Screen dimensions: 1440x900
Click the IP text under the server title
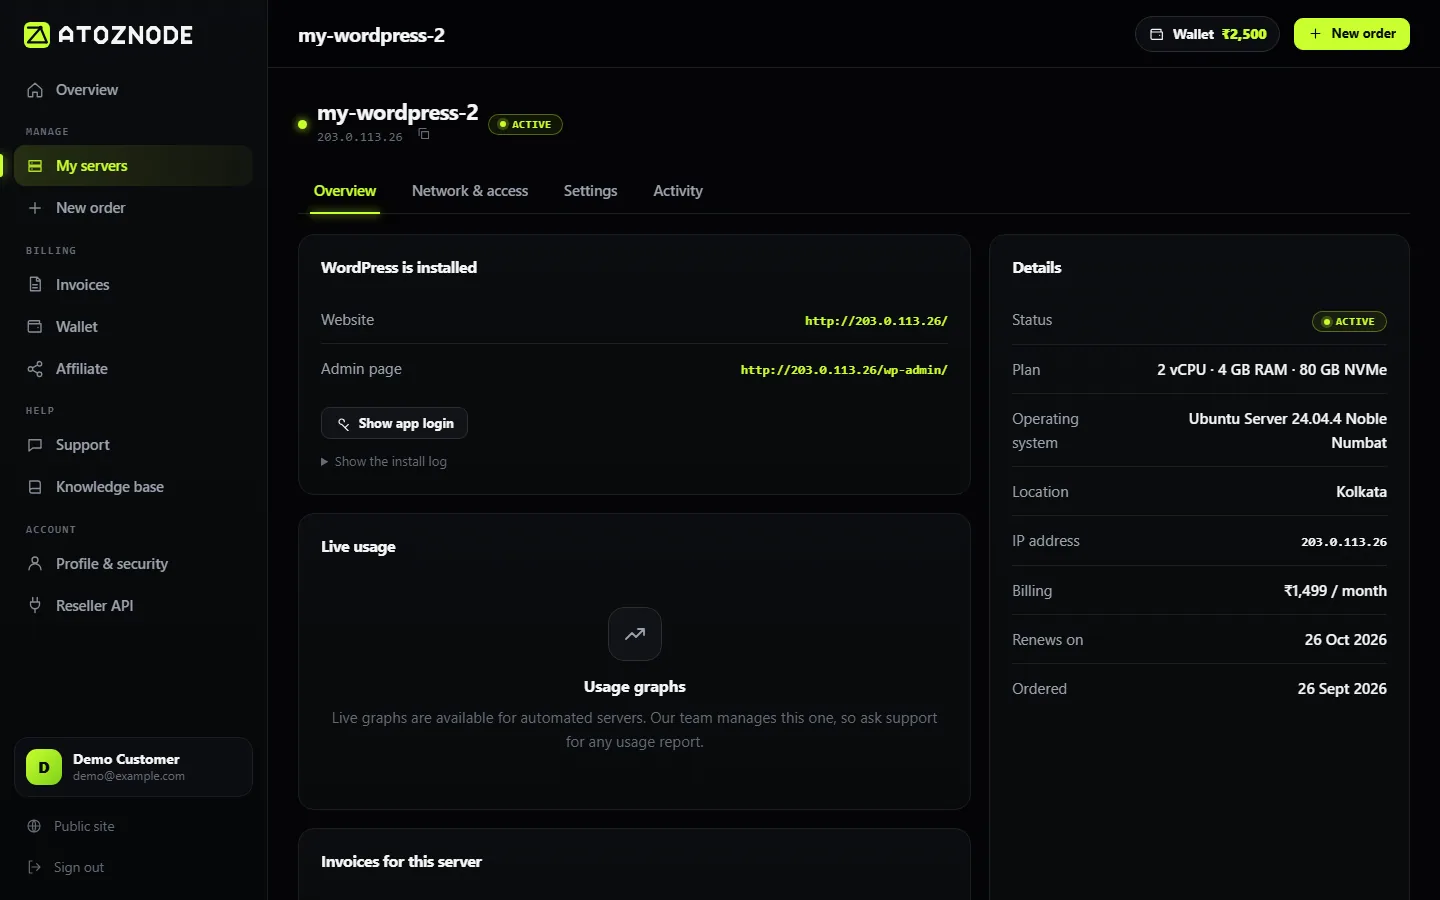pyautogui.click(x=360, y=137)
